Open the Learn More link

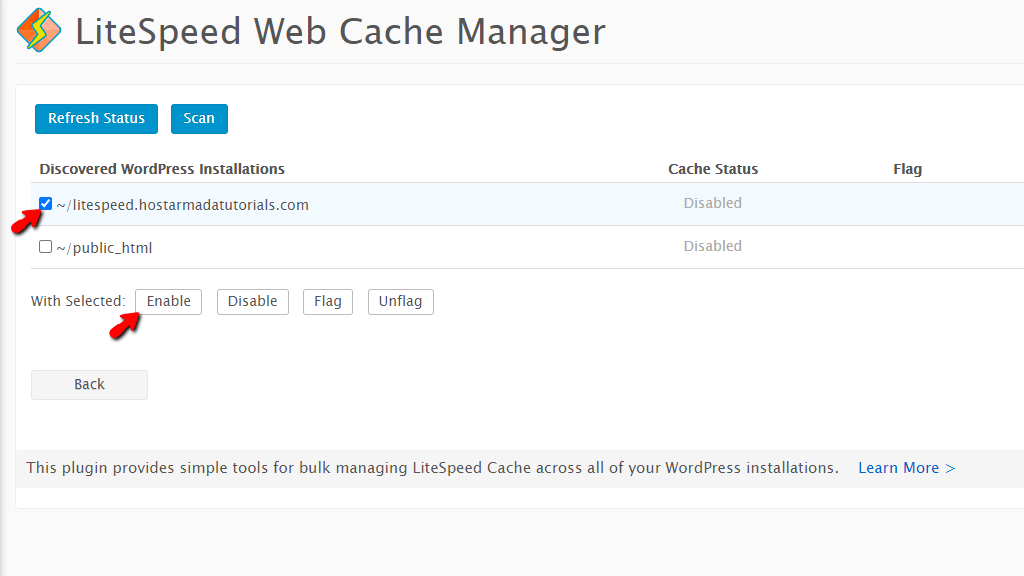point(906,468)
